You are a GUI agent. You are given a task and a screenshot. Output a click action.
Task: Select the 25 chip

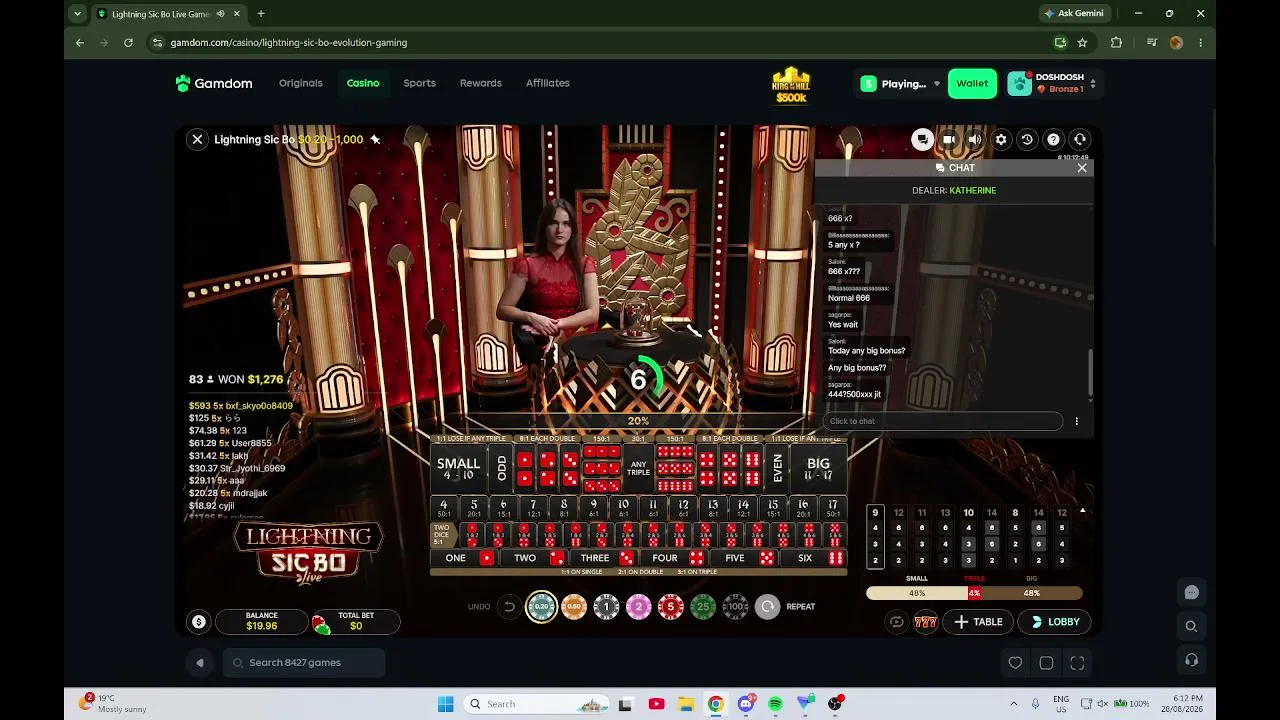click(x=703, y=606)
